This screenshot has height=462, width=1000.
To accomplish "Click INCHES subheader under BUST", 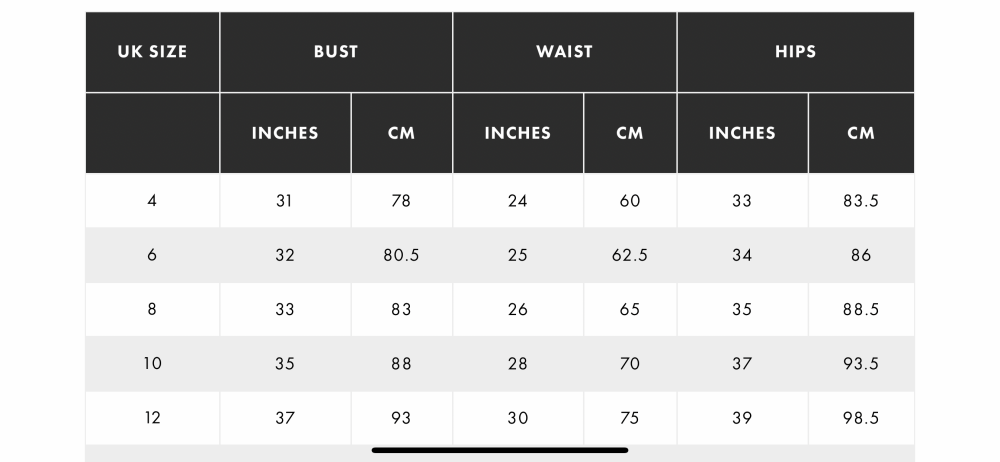I will 285,133.
